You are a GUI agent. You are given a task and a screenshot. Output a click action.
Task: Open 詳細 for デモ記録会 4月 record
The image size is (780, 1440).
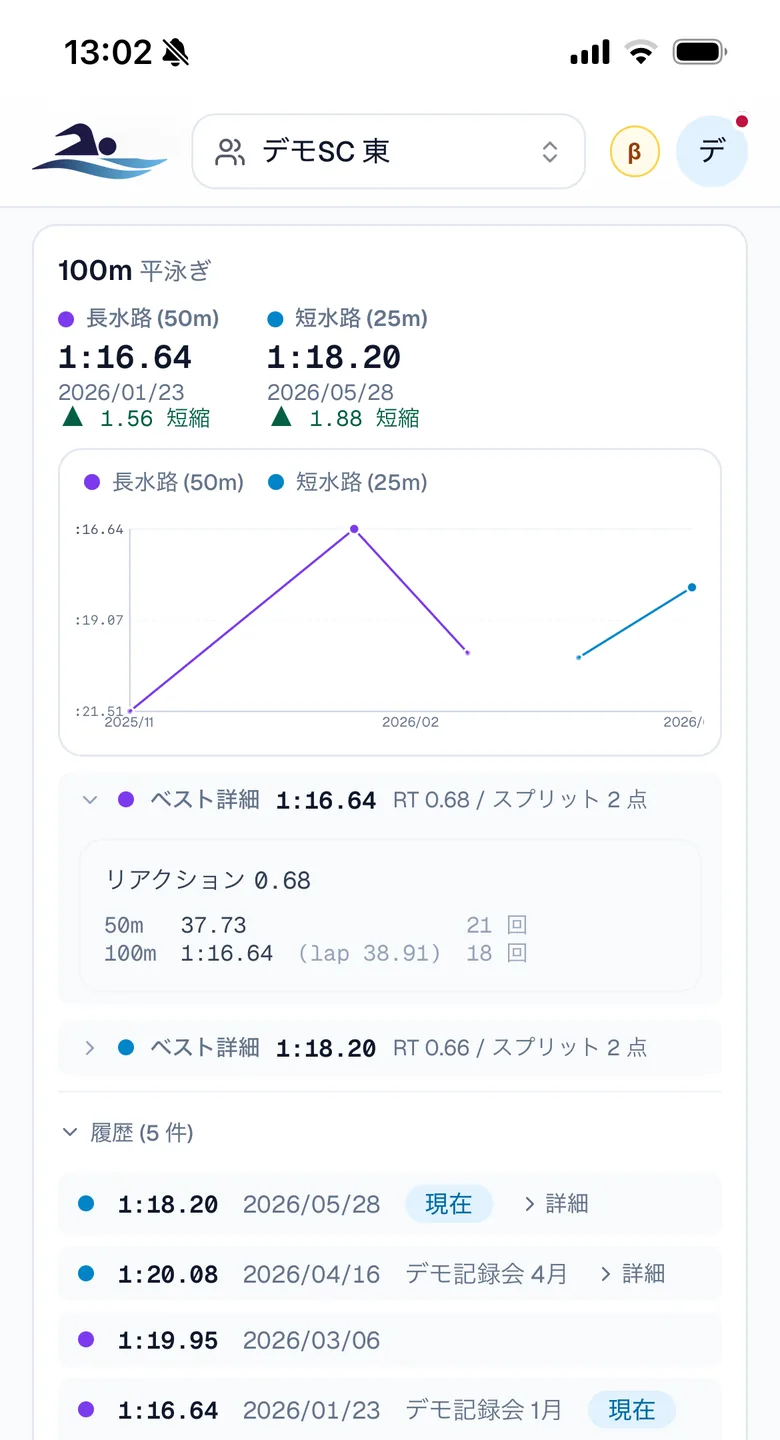click(x=632, y=1273)
